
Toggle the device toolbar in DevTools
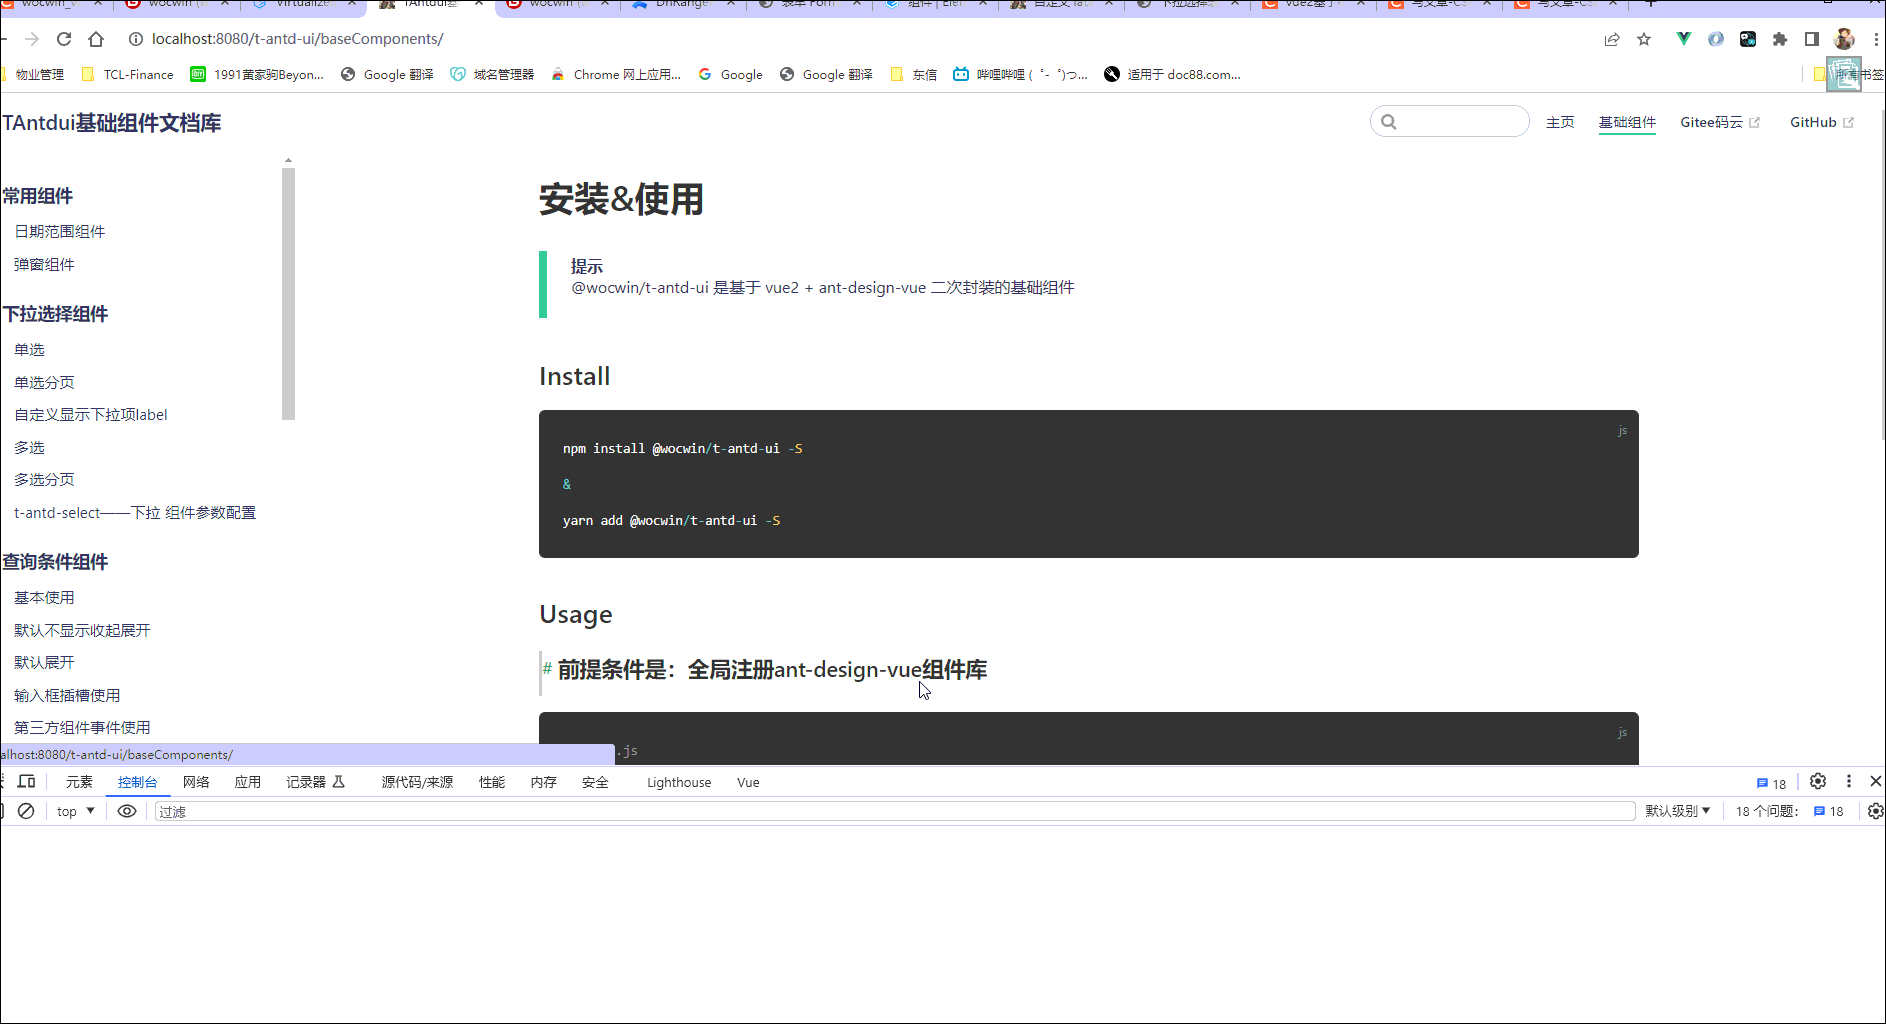[x=26, y=782]
